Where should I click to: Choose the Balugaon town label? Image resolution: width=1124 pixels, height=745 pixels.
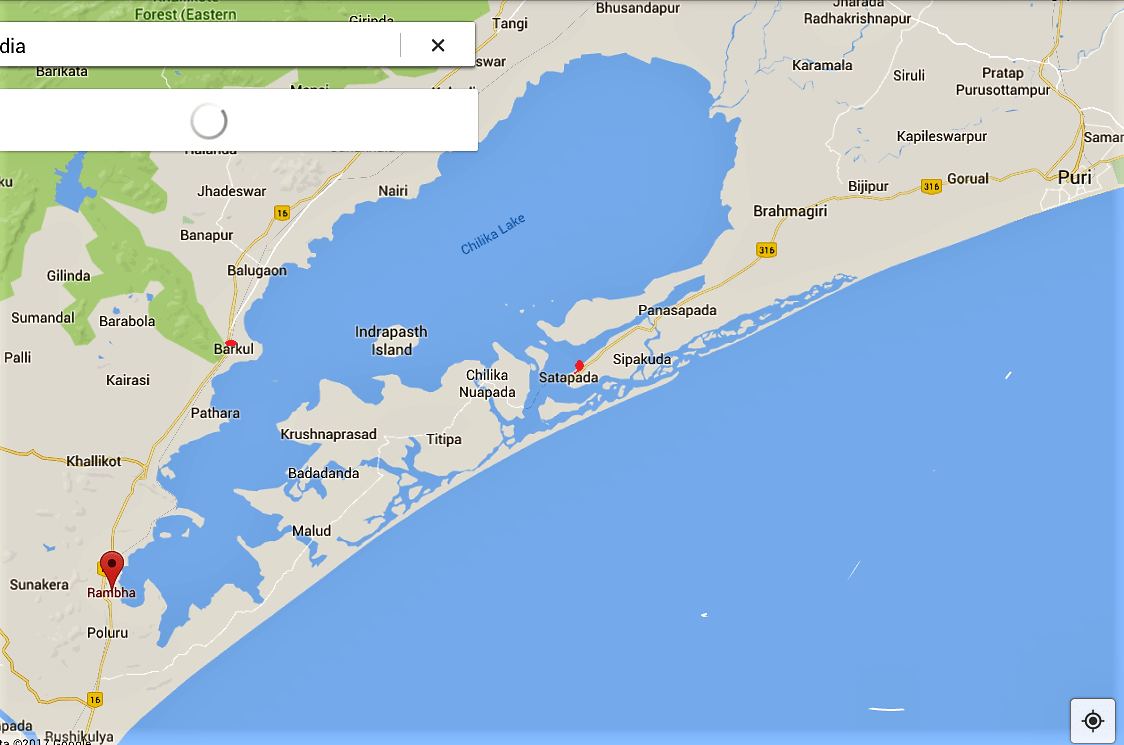pyautogui.click(x=257, y=270)
